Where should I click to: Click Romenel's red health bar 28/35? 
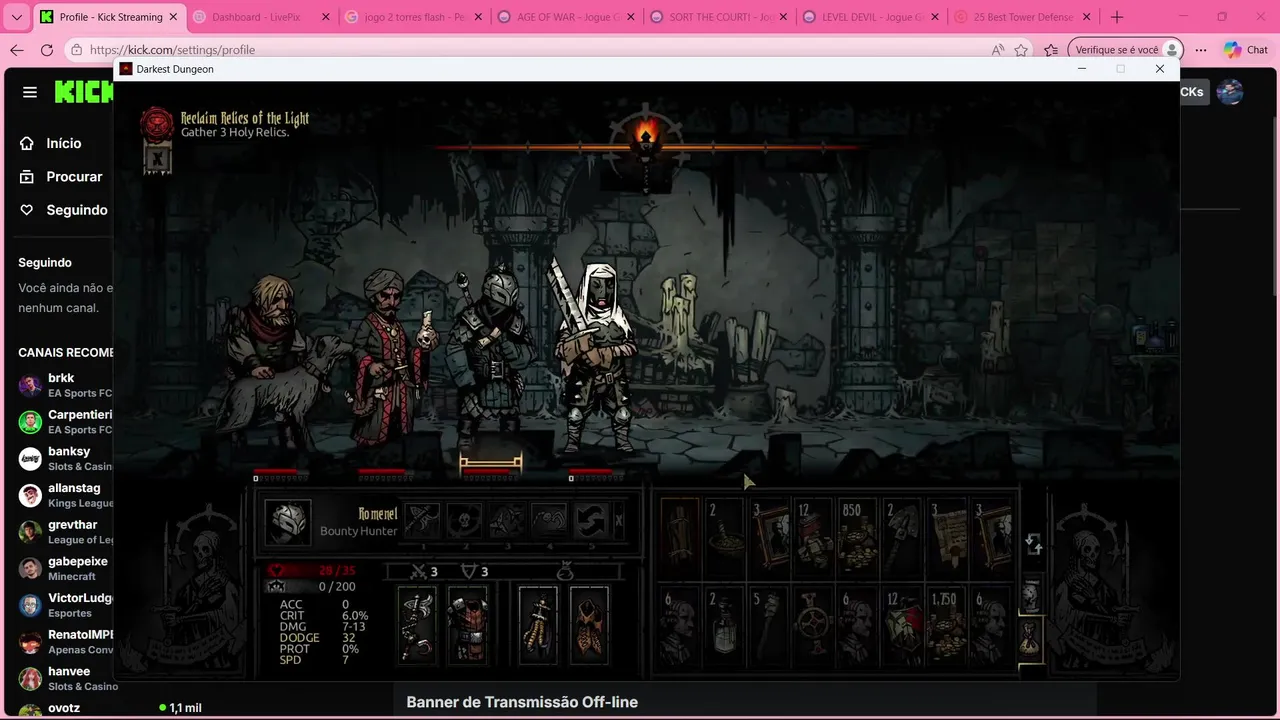[x=311, y=571]
